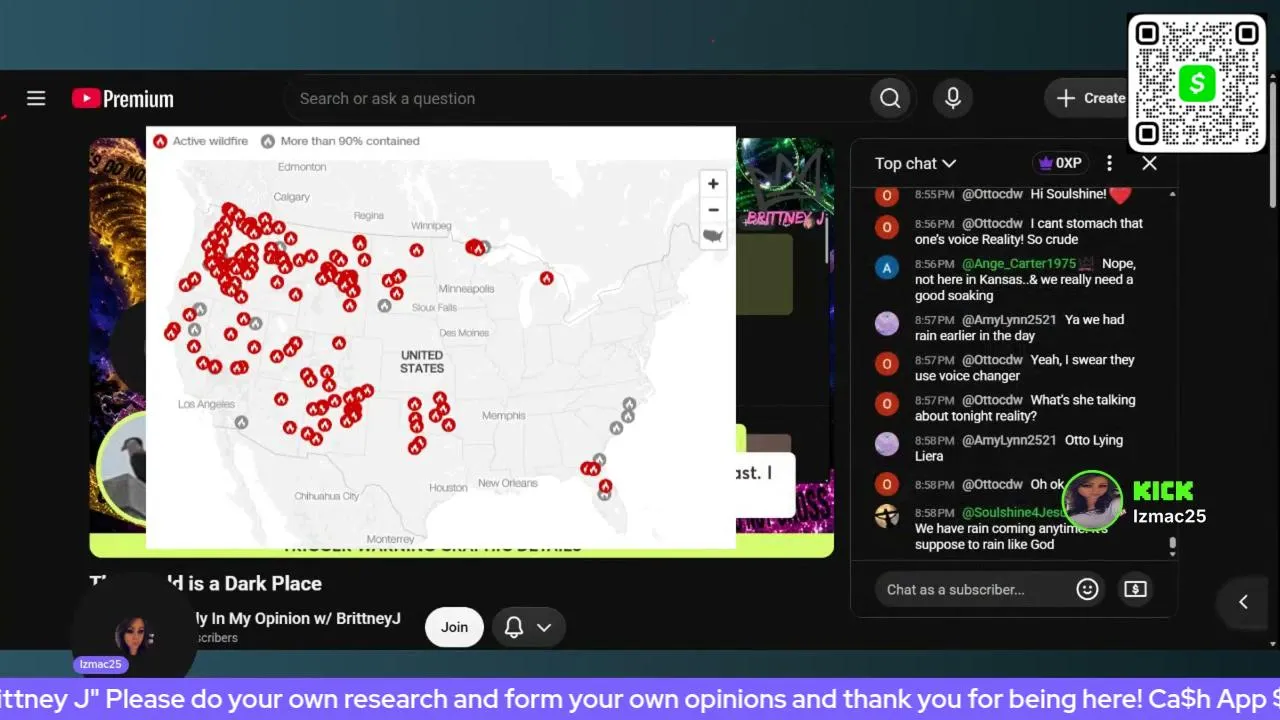Zoom out on the wildfire map
The image size is (1280, 720).
[713, 210]
